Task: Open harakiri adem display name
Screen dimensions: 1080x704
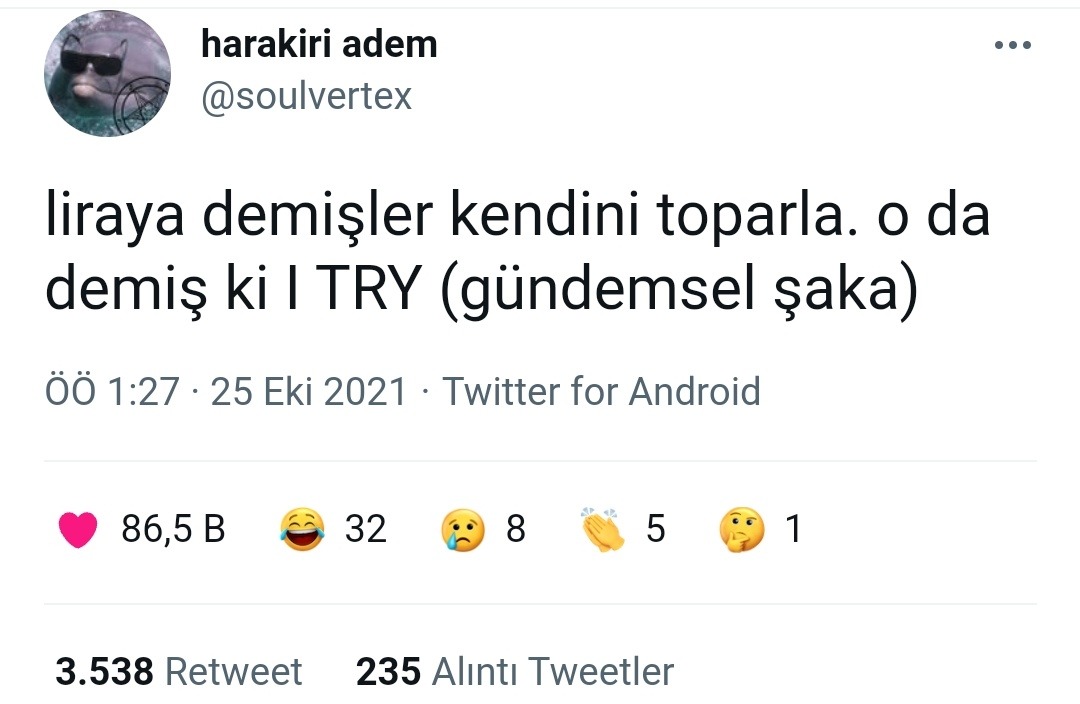Action: coord(319,44)
